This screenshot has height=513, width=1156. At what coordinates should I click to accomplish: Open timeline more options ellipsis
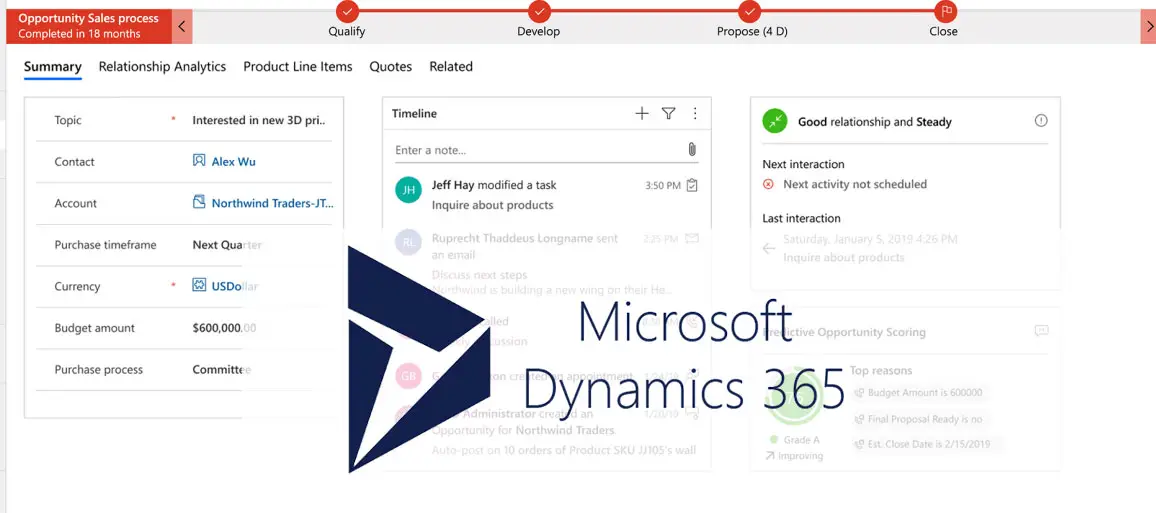click(x=694, y=114)
